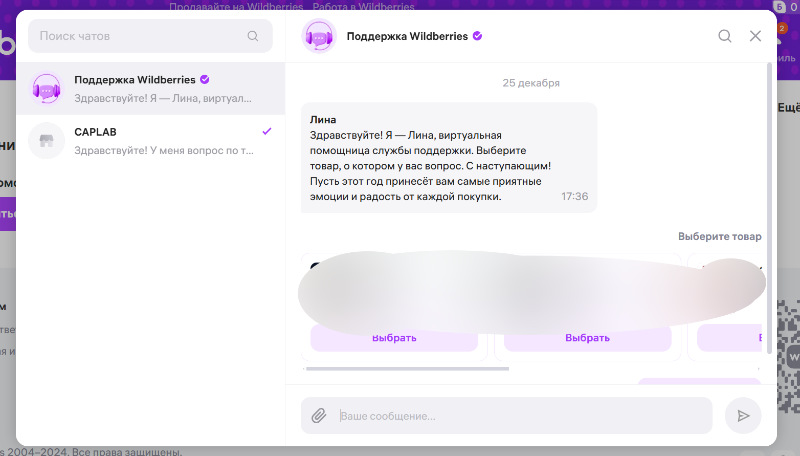The width and height of the screenshot is (800, 456).
Task: Click the Wildberries support avatar in the chat header
Action: click(318, 37)
